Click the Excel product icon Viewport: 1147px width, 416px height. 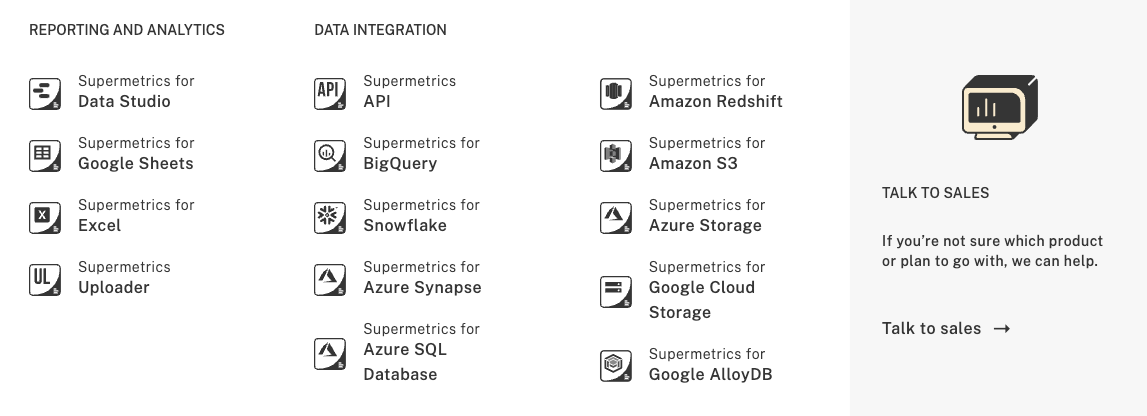[45, 217]
